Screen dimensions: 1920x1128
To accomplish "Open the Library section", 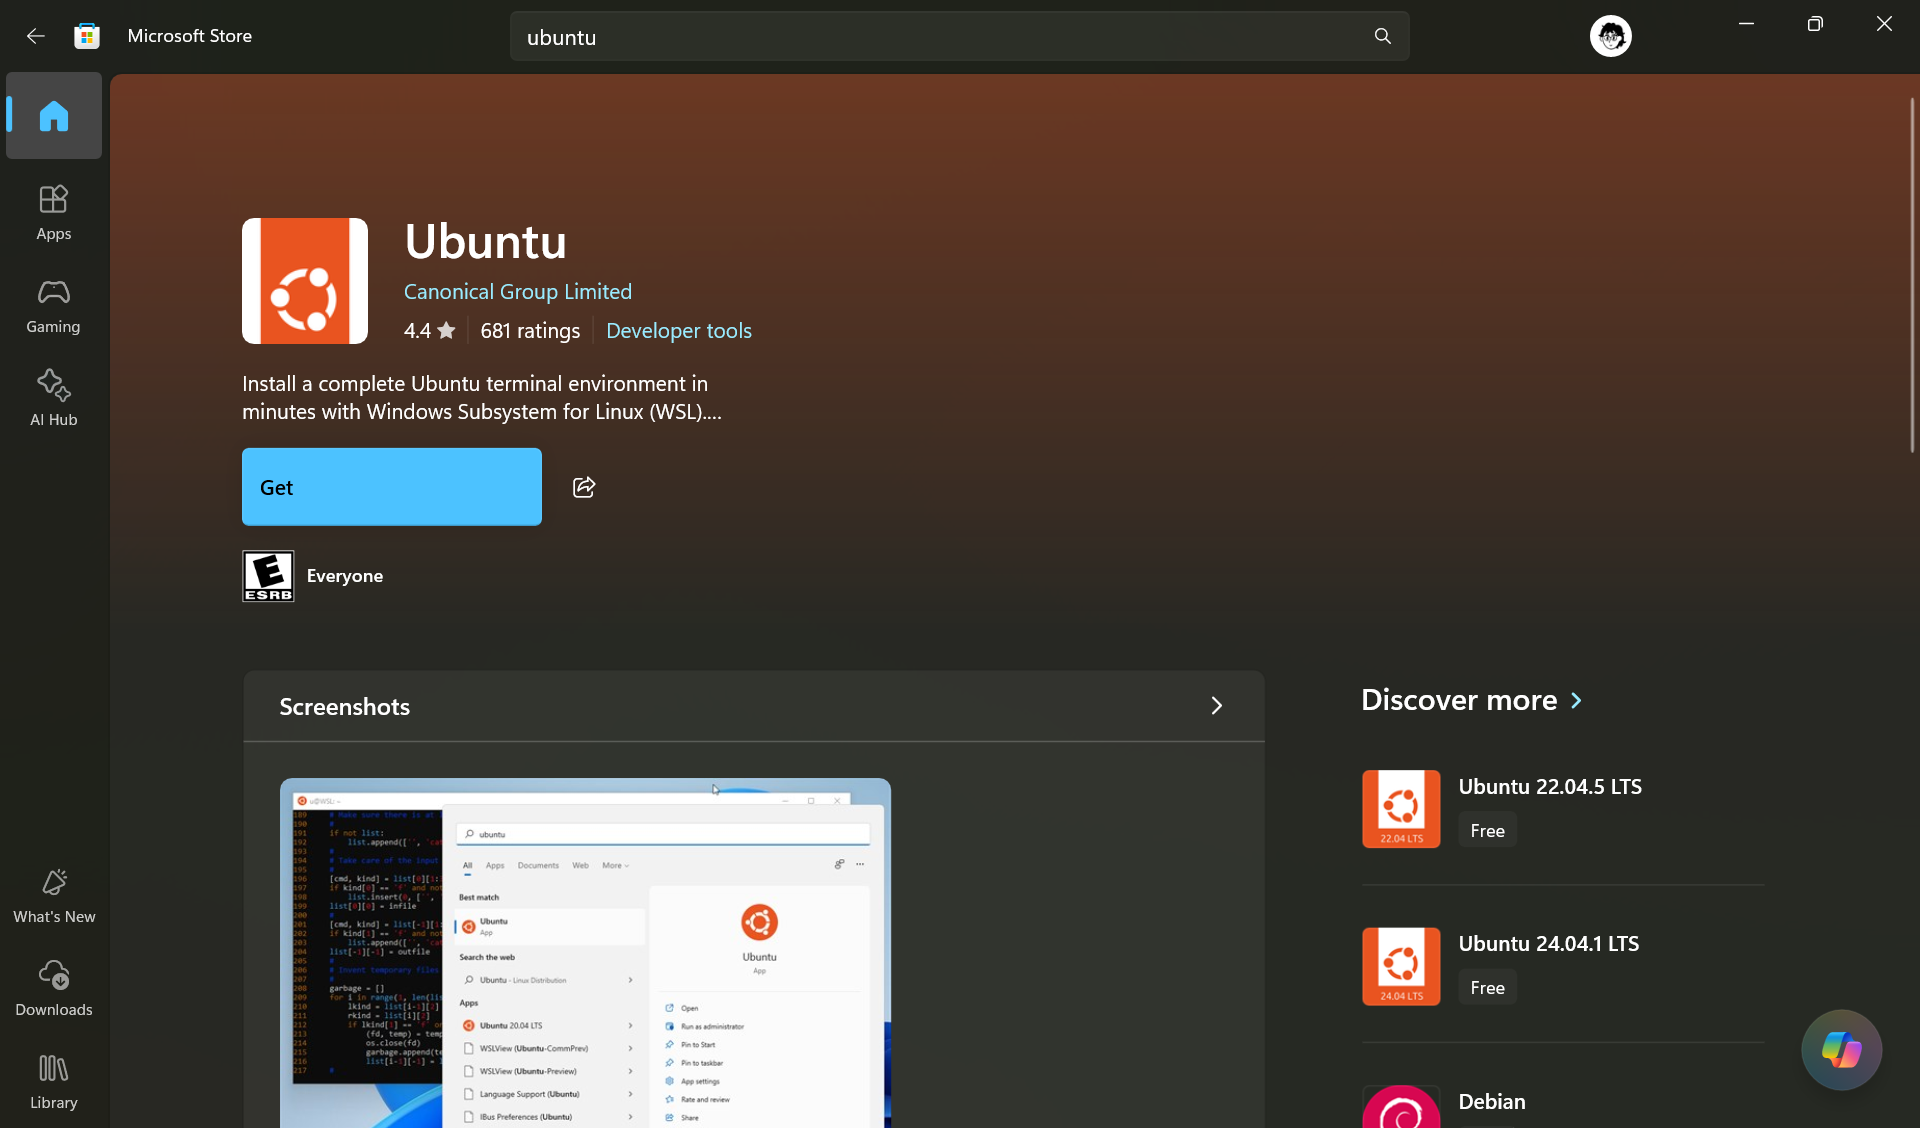I will 54,1081.
